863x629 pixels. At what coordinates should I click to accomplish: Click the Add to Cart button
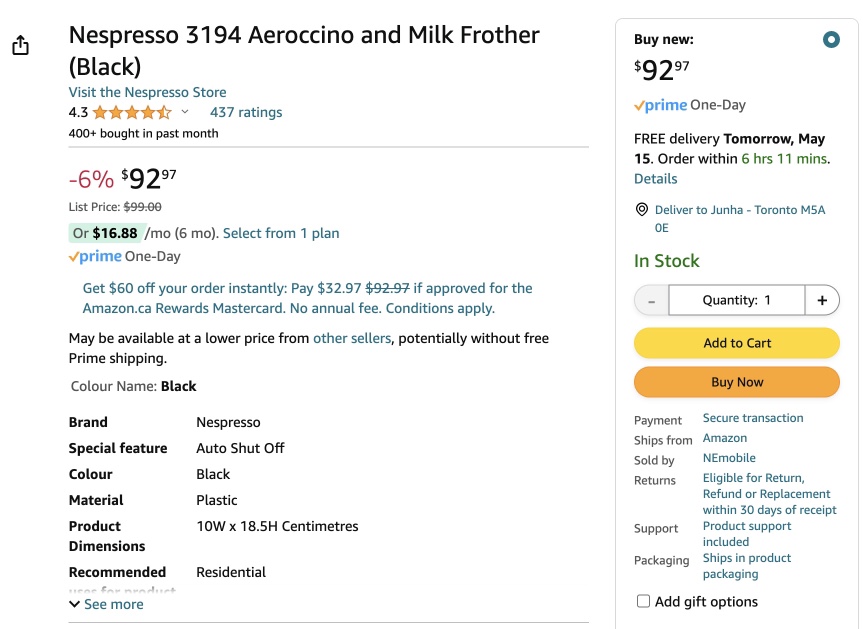[736, 343]
